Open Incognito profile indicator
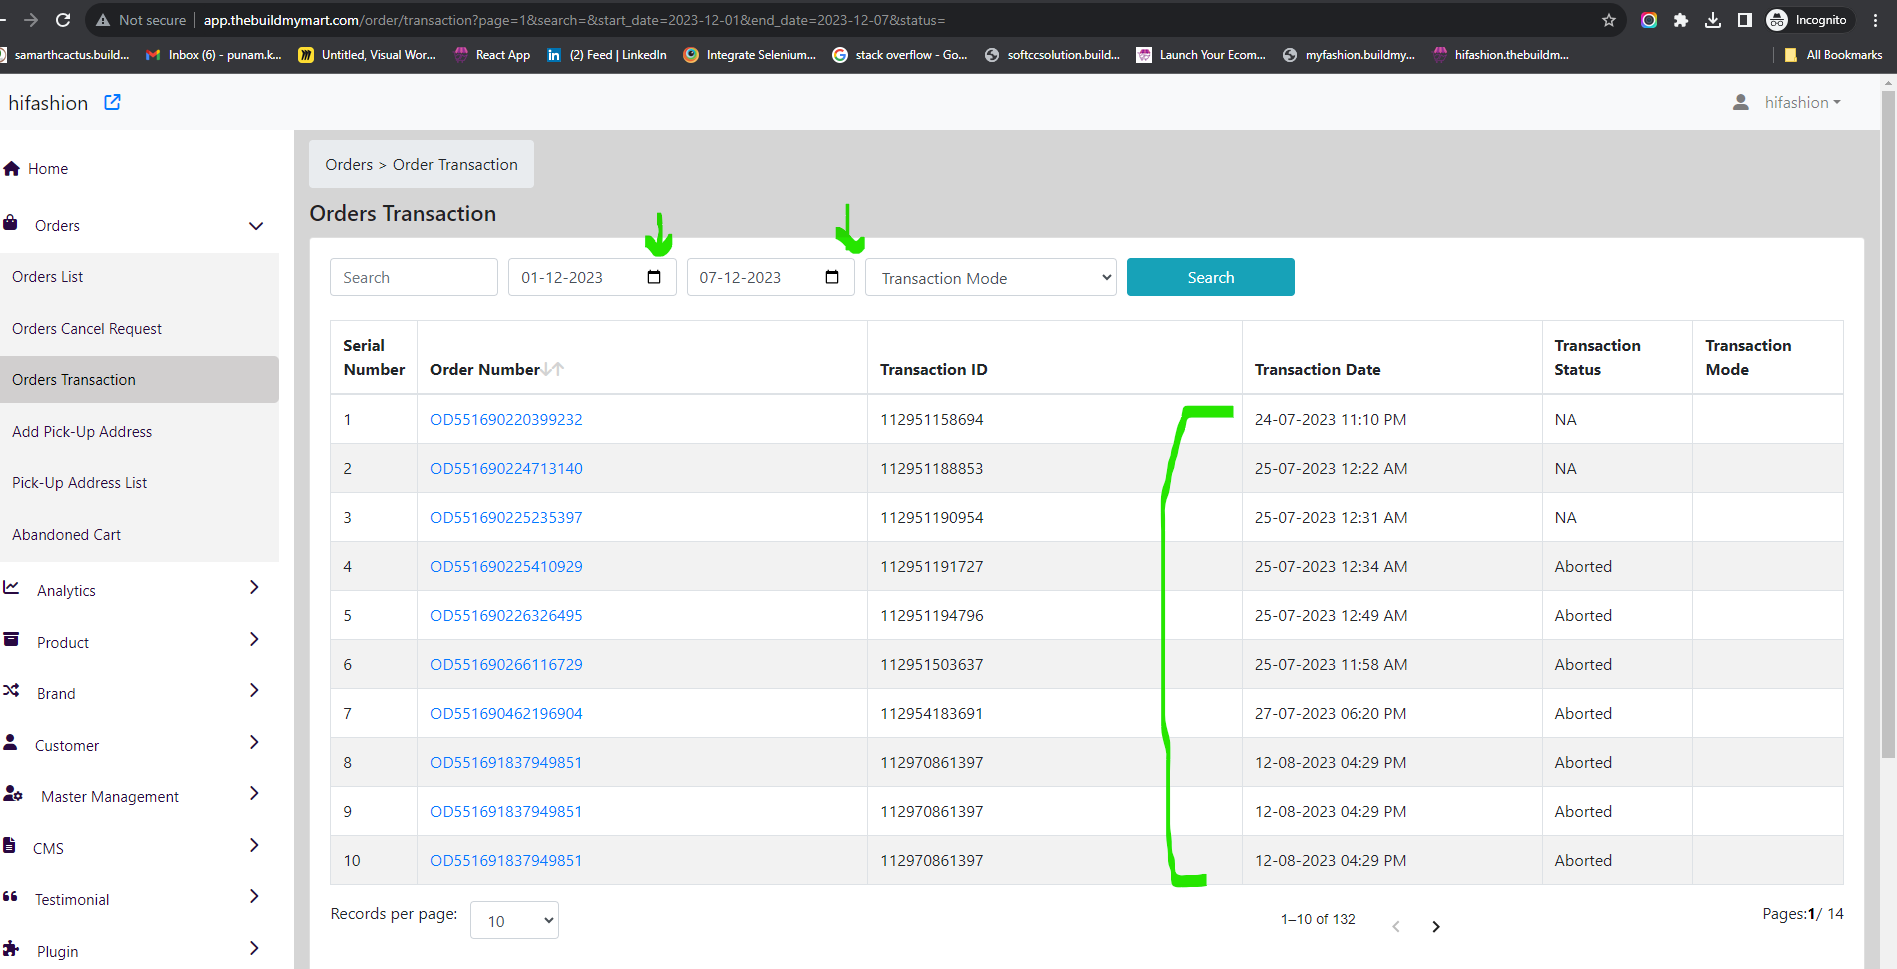1897x969 pixels. tap(1809, 20)
